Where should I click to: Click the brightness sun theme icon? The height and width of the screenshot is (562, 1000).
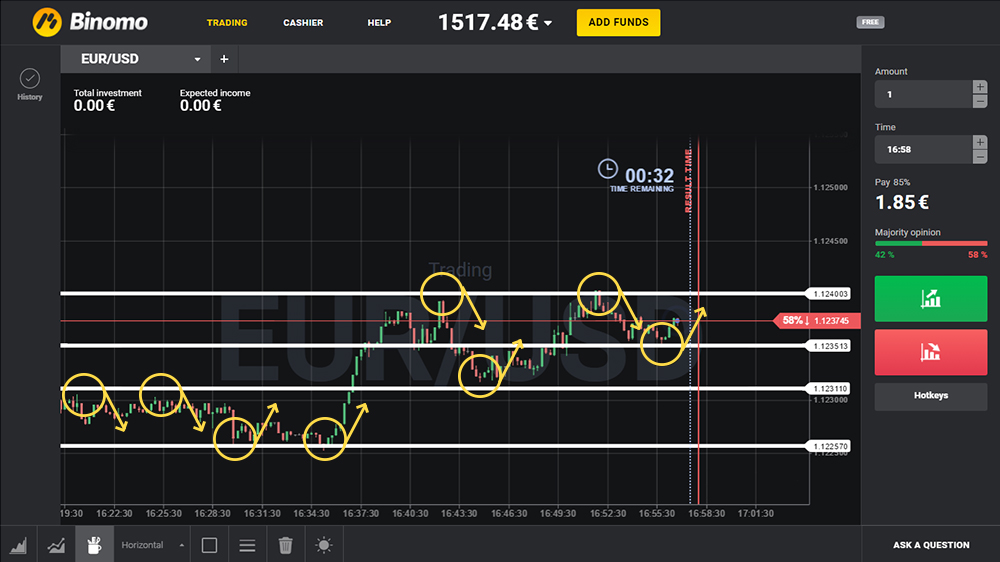(324, 545)
